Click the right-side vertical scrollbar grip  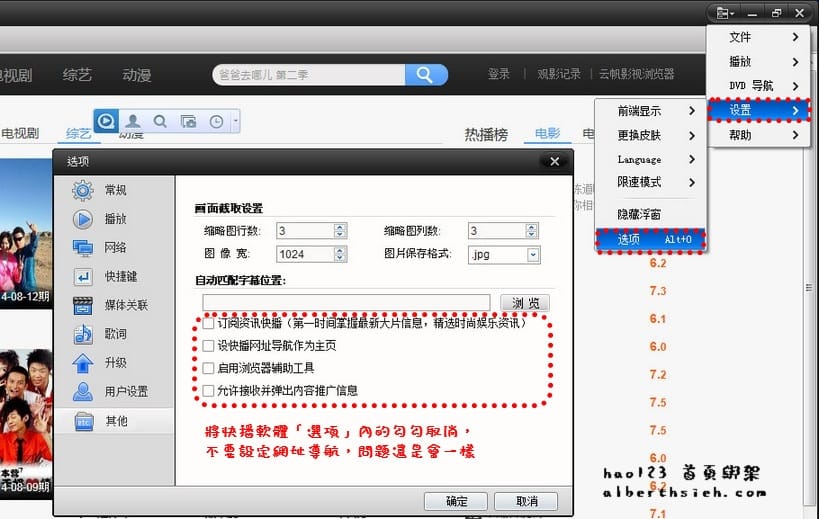pos(809,288)
